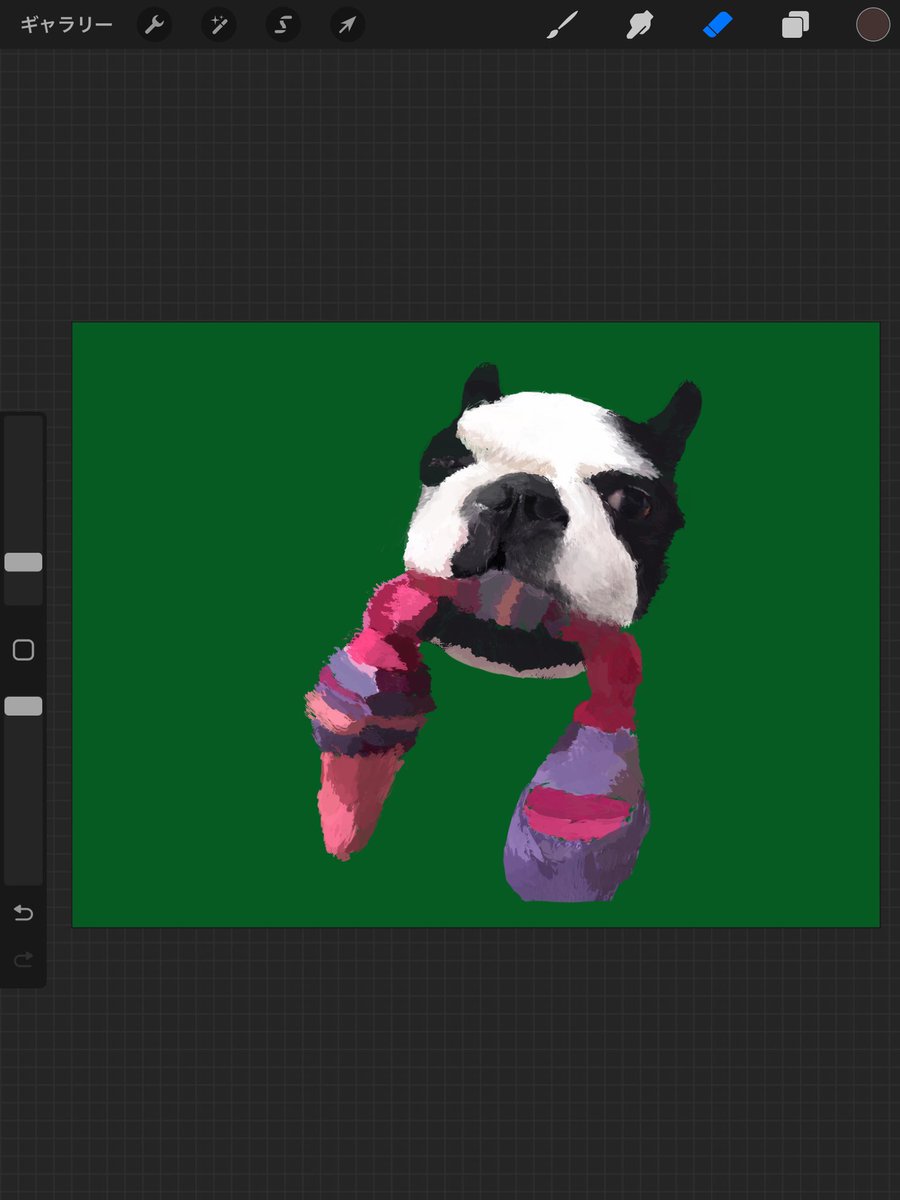
Task: Open the Layers panel
Action: click(x=795, y=25)
